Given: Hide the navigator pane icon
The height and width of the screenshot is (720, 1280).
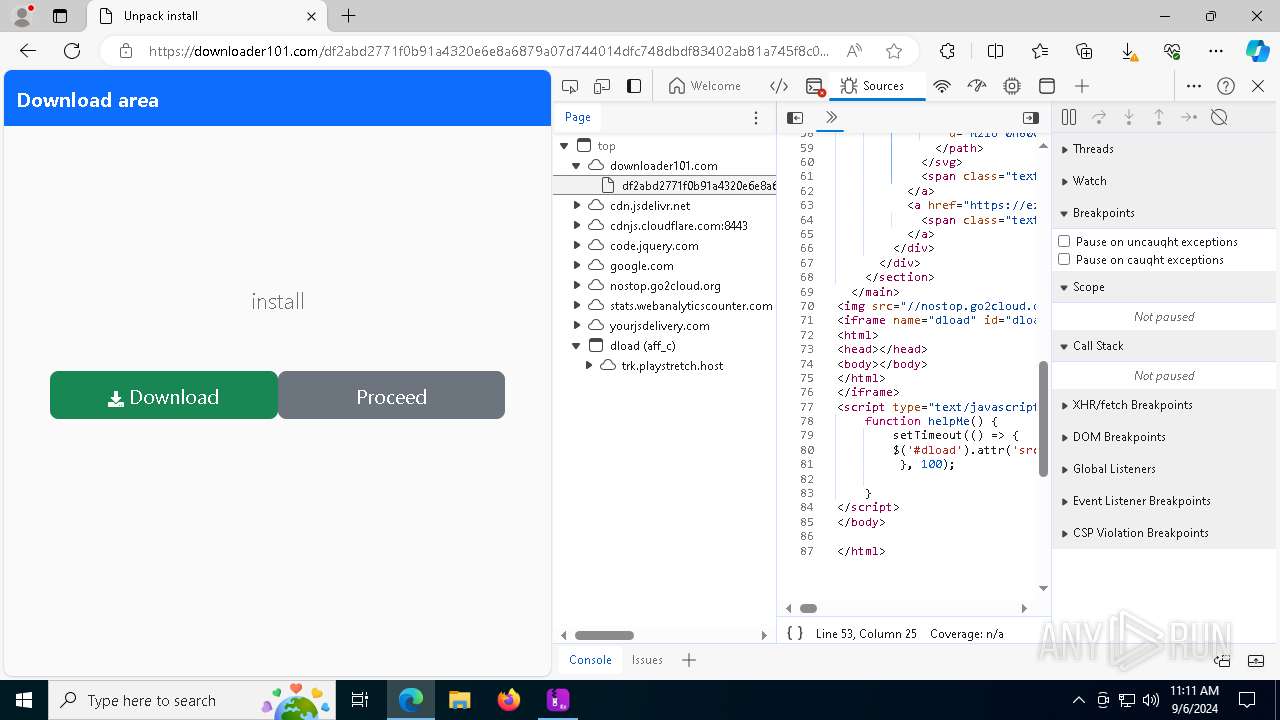Looking at the screenshot, I should point(795,117).
